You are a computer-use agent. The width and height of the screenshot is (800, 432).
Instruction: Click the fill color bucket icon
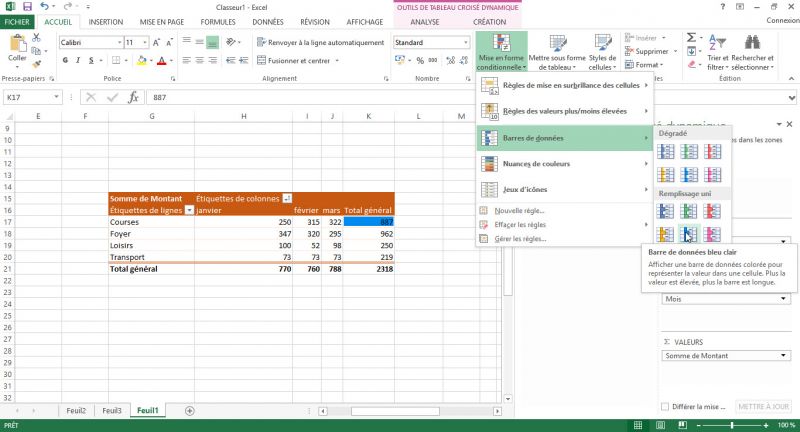tap(142, 61)
